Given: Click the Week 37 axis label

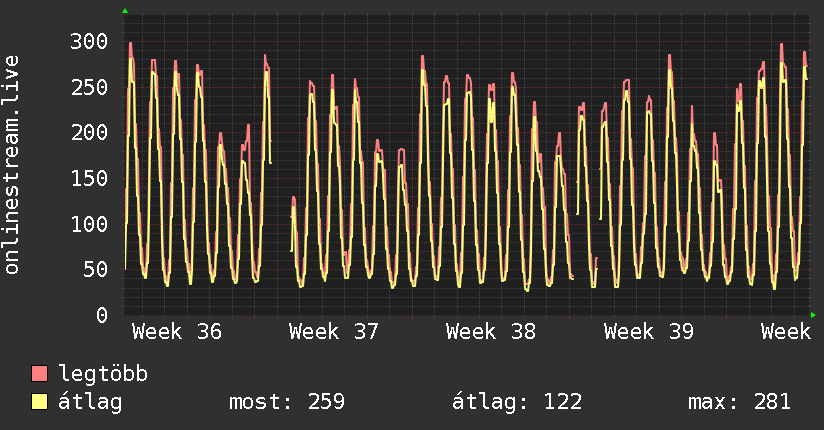Looking at the screenshot, I should (x=334, y=332).
